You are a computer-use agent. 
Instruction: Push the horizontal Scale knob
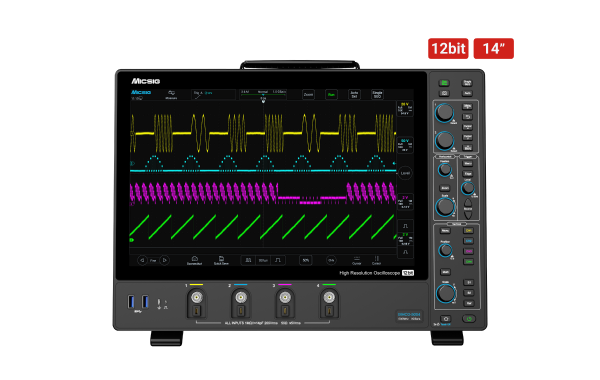[445, 207]
